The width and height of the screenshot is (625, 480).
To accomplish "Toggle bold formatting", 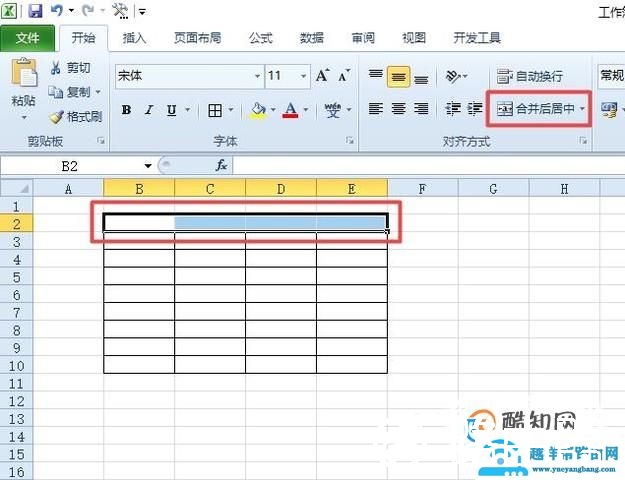I will (x=126, y=110).
